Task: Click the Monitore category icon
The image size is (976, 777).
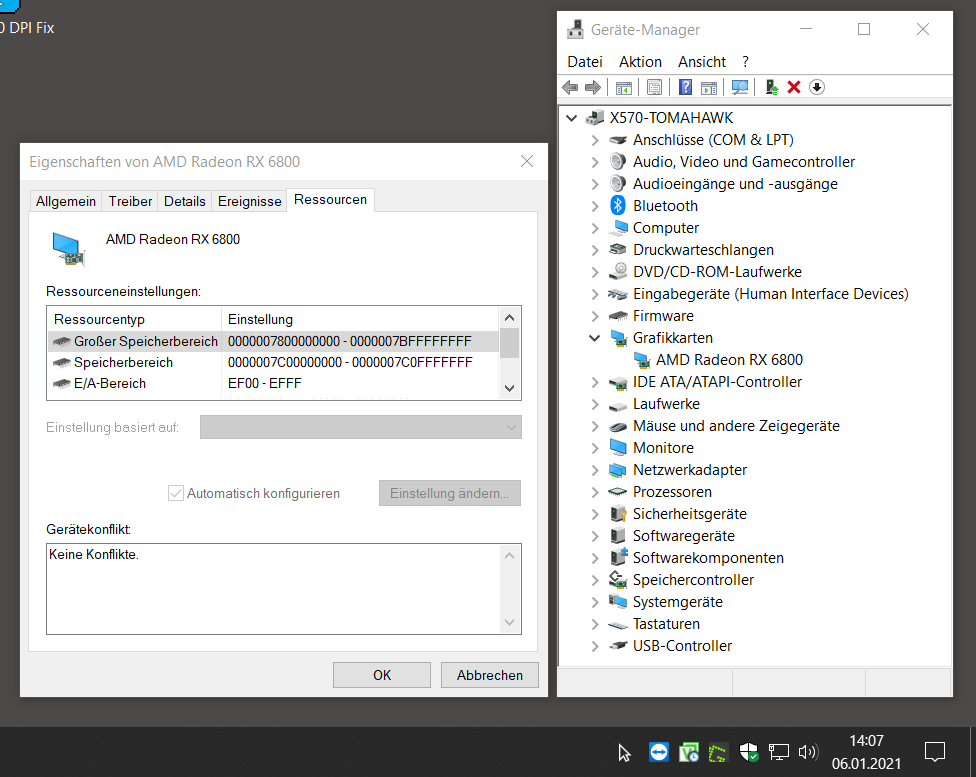Action: coord(618,448)
